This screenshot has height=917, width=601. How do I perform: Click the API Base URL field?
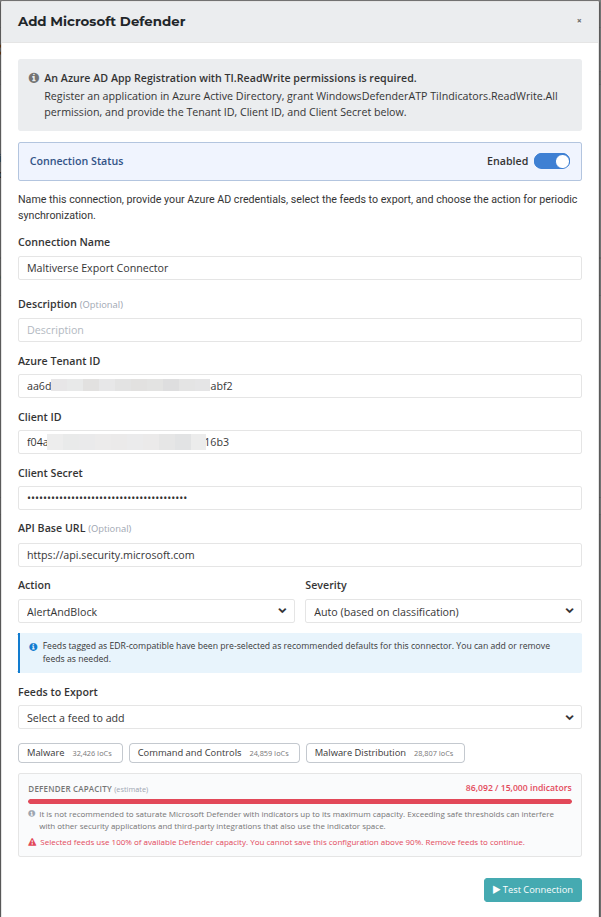click(299, 555)
